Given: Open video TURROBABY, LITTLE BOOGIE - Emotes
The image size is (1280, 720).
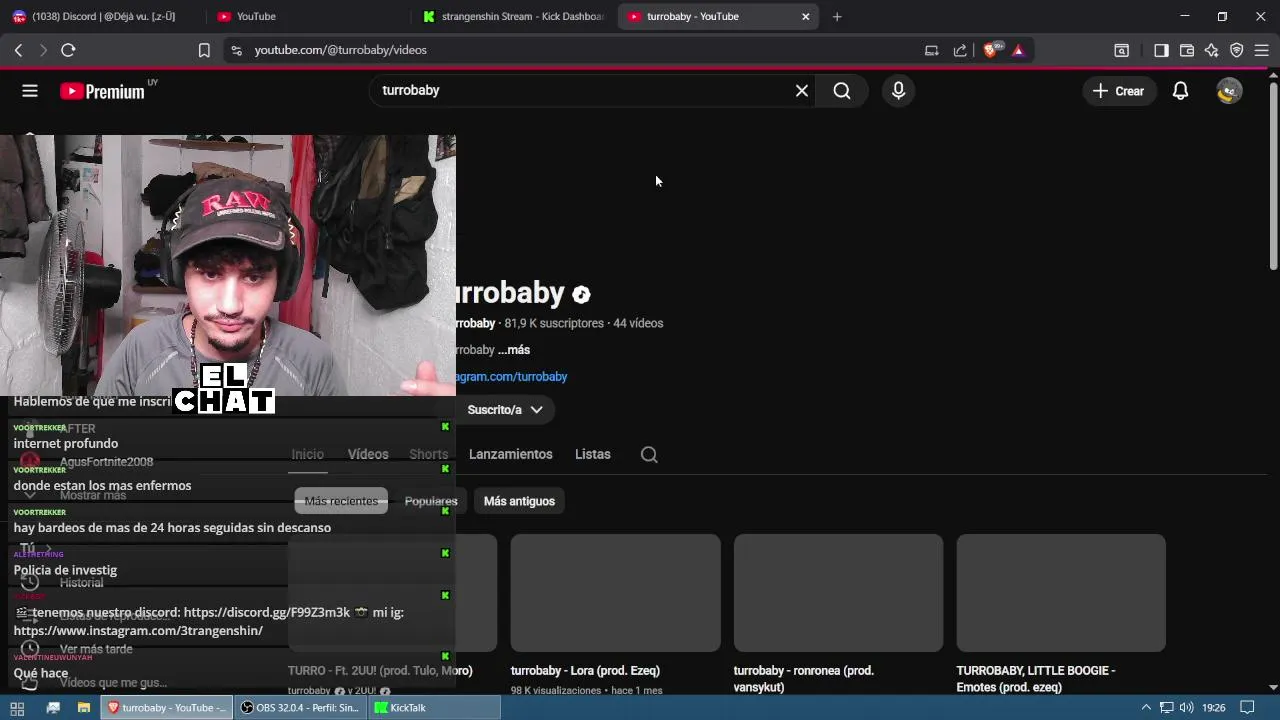Looking at the screenshot, I should tap(1036, 679).
